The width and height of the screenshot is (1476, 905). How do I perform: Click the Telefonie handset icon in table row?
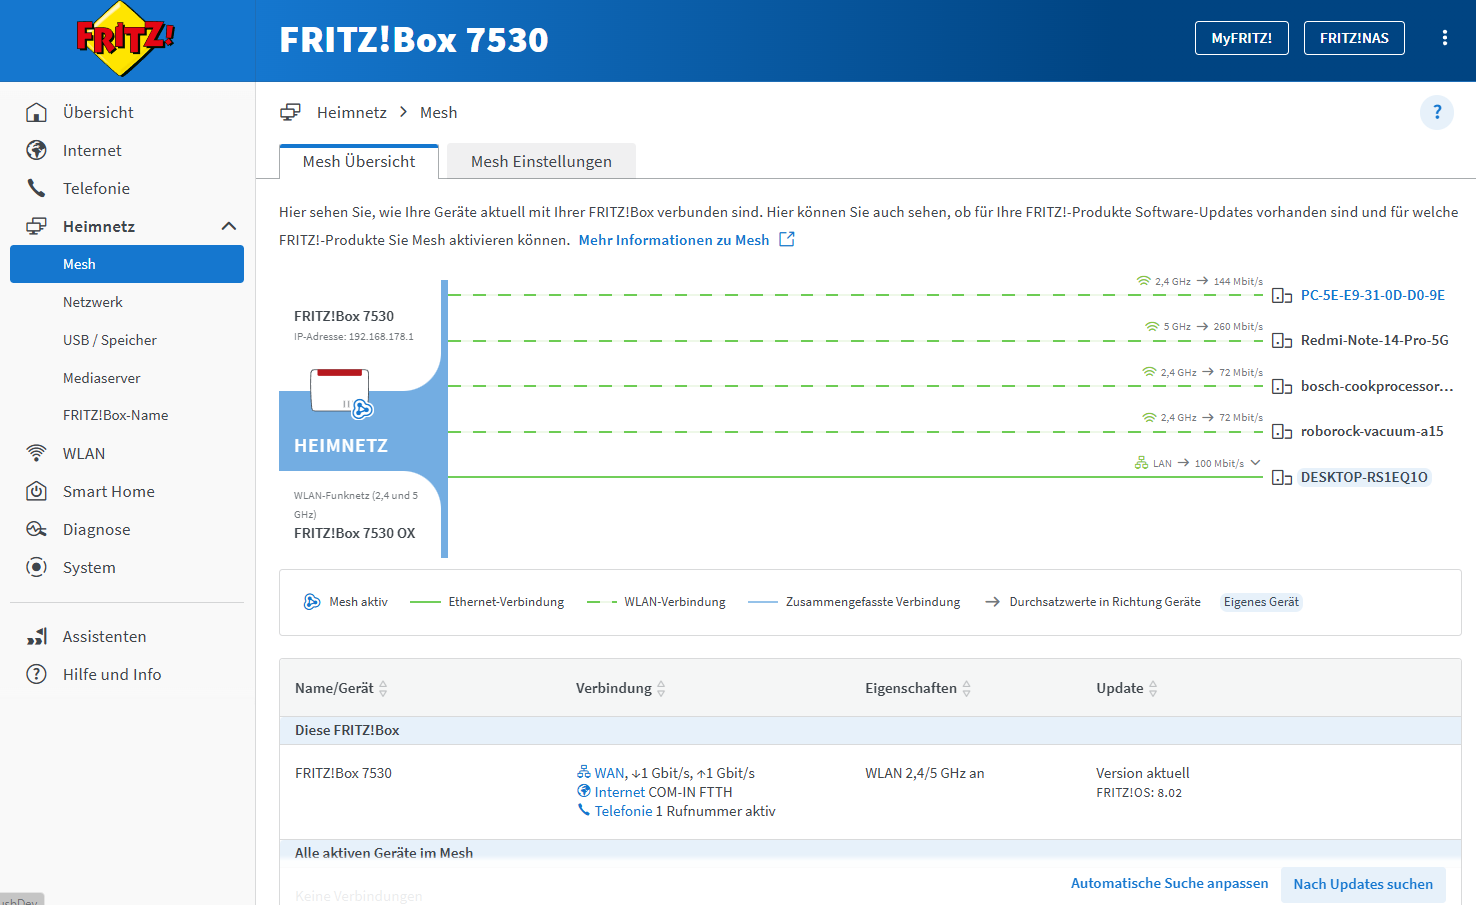tap(584, 810)
